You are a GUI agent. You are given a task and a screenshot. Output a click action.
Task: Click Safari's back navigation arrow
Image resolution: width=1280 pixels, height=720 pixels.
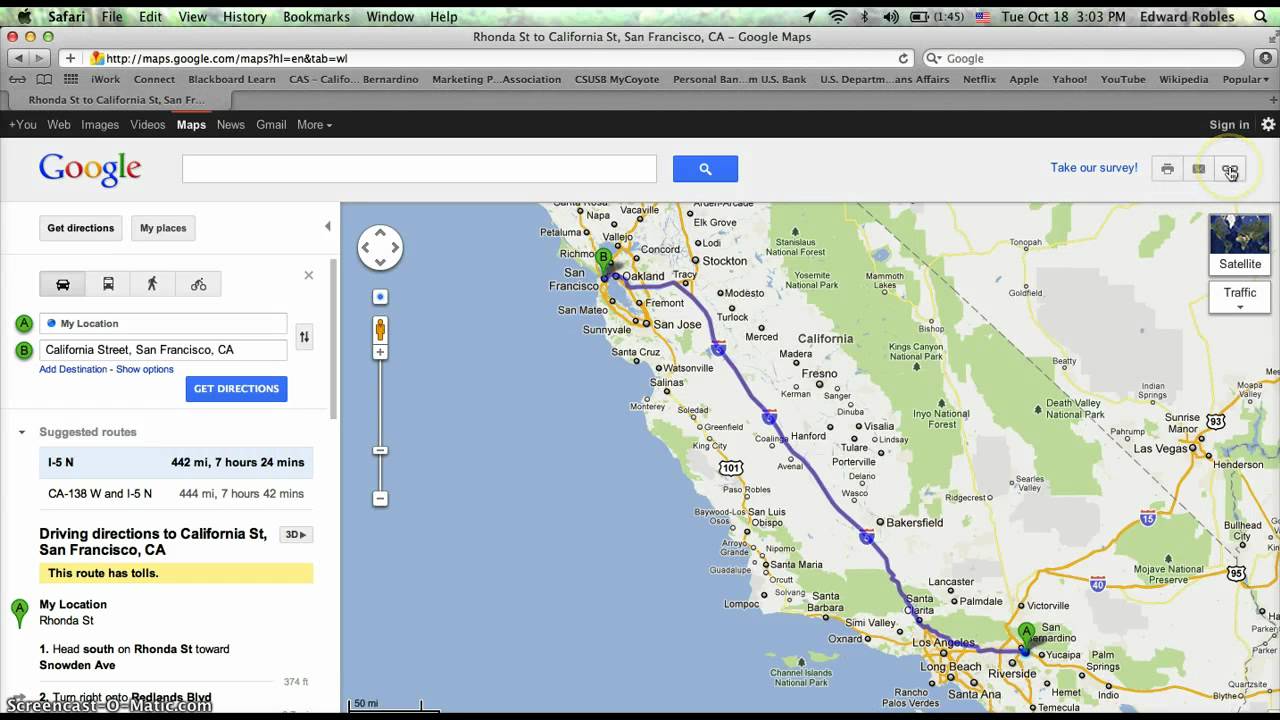point(18,58)
